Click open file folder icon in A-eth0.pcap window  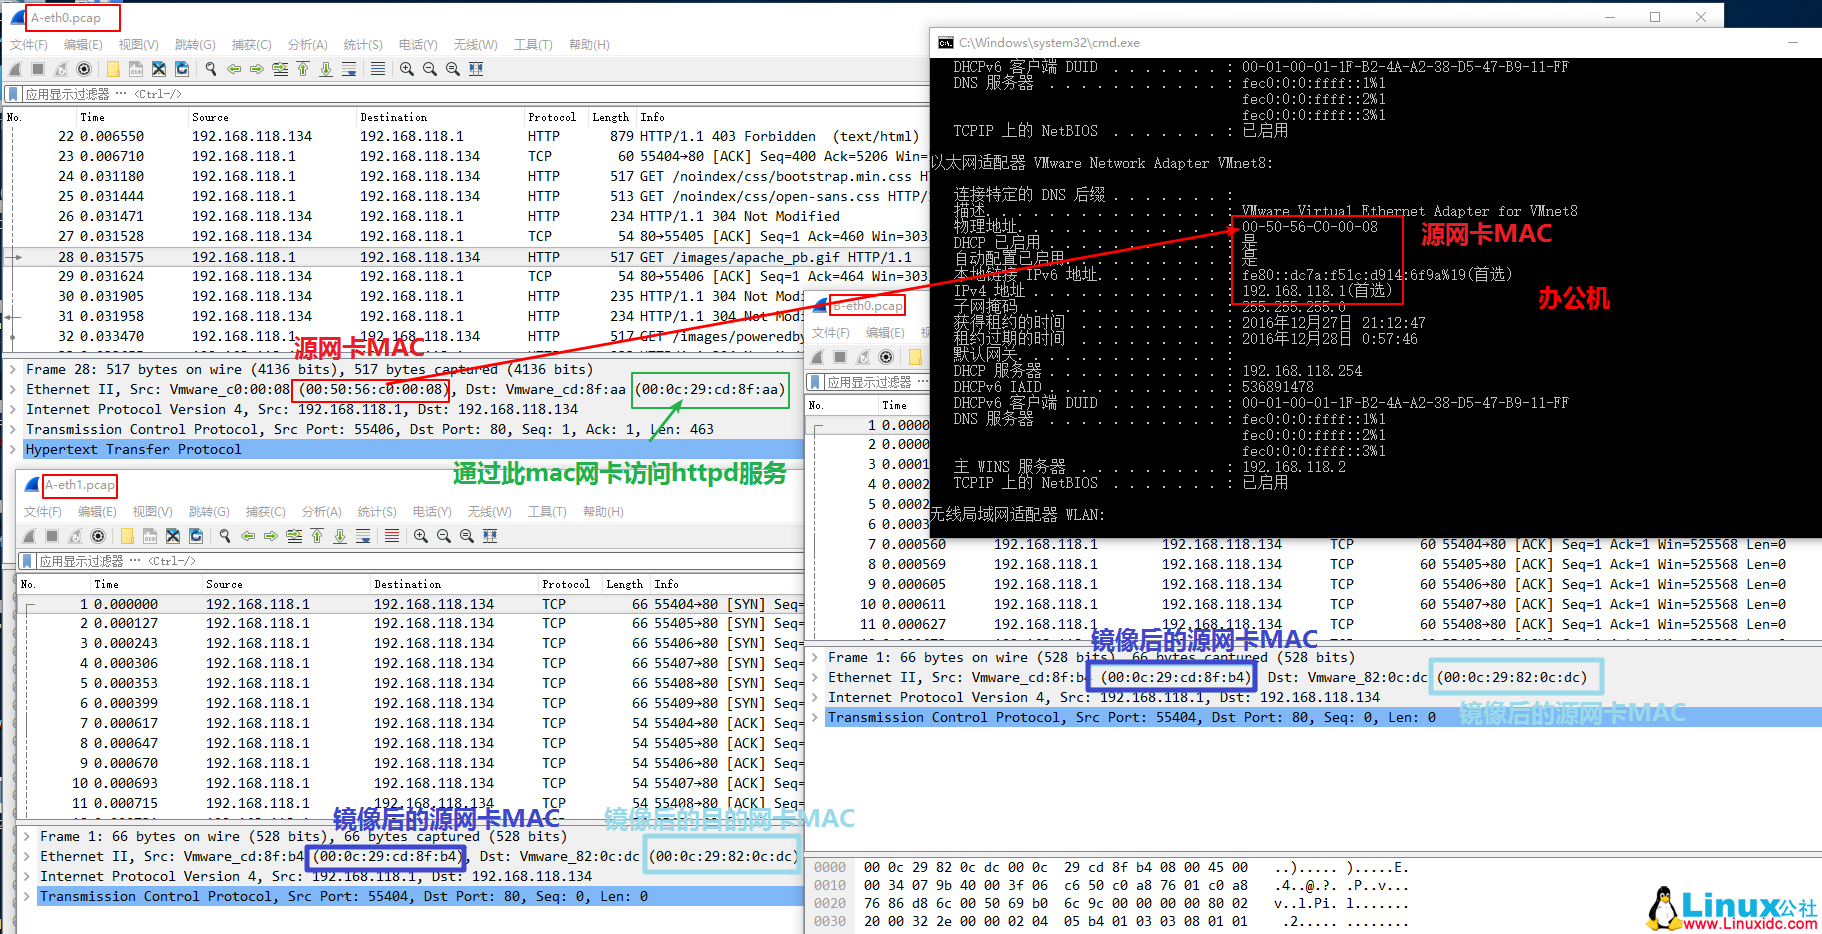[x=113, y=69]
